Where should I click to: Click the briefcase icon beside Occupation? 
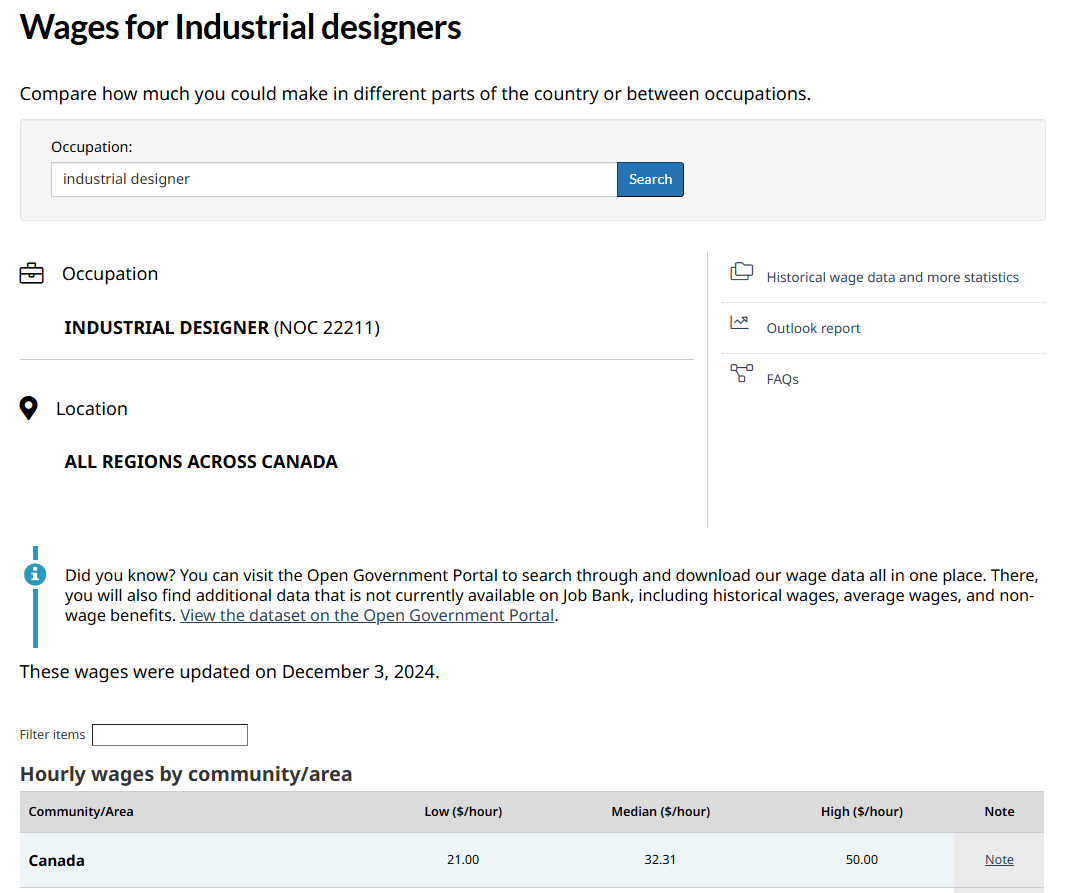[32, 273]
